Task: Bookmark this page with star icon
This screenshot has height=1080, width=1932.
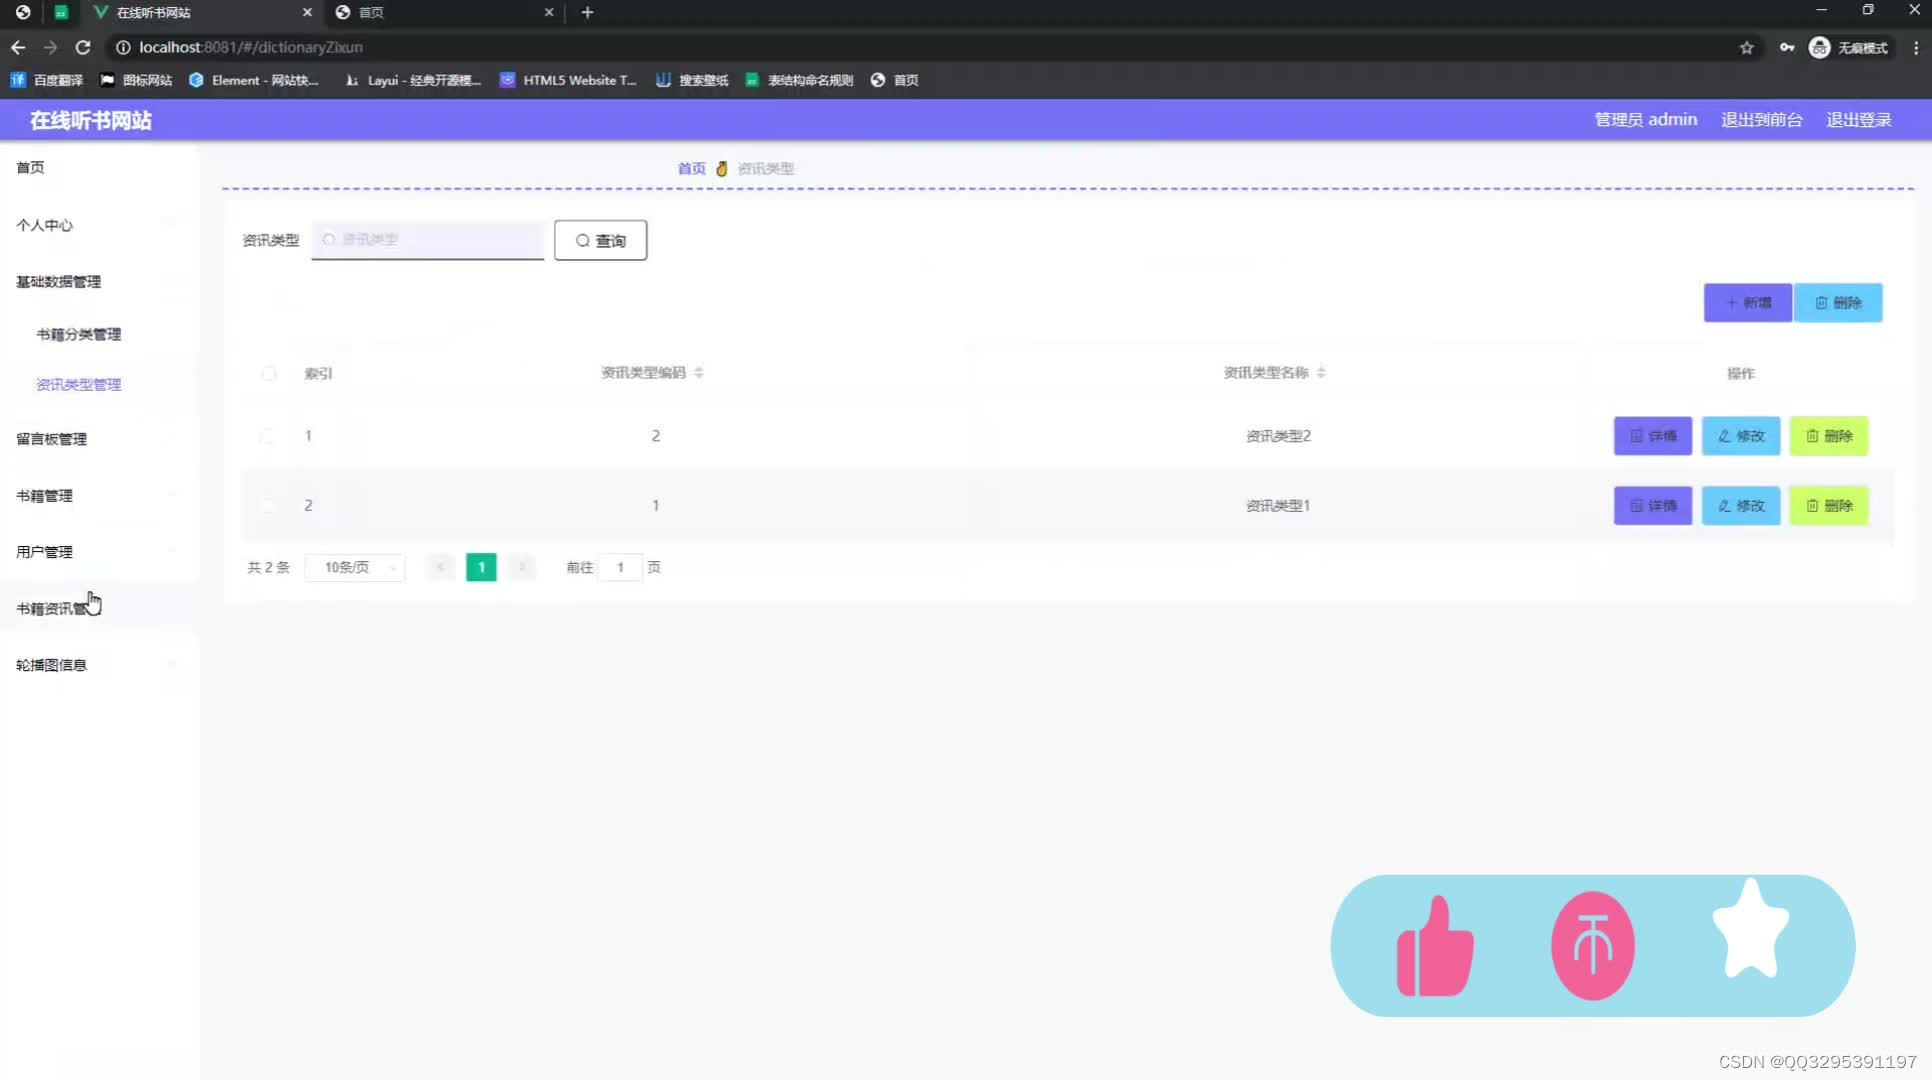Action: [1747, 47]
